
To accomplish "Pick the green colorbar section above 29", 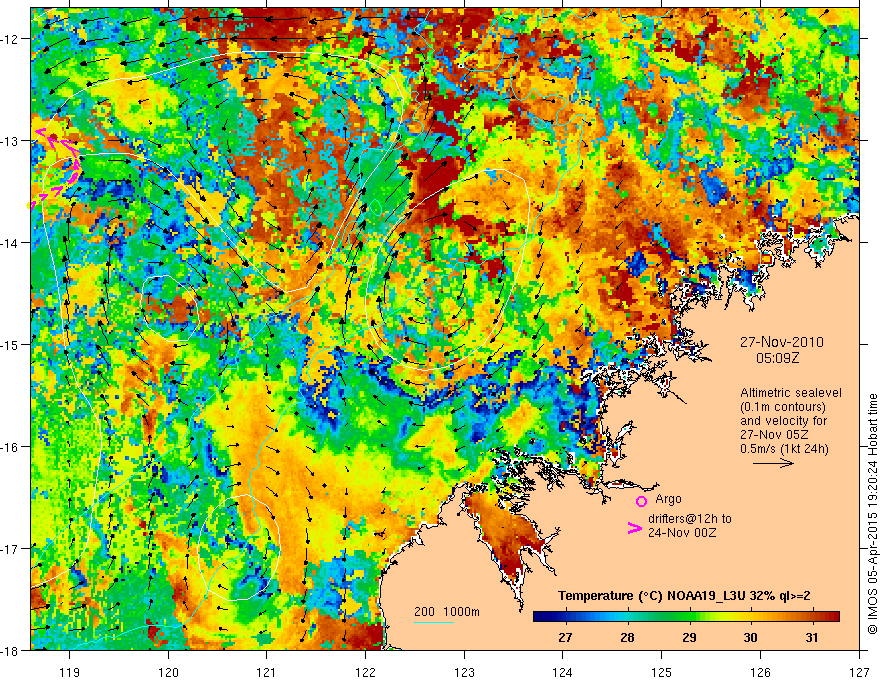I will click(689, 617).
